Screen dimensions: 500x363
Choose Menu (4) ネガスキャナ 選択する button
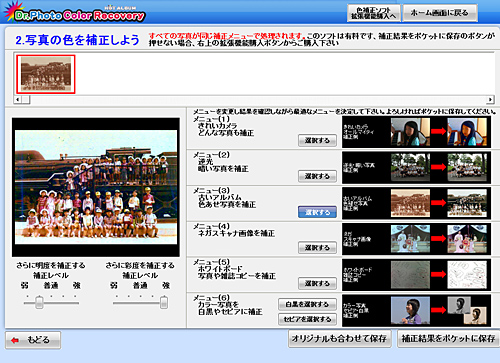pos(317,248)
